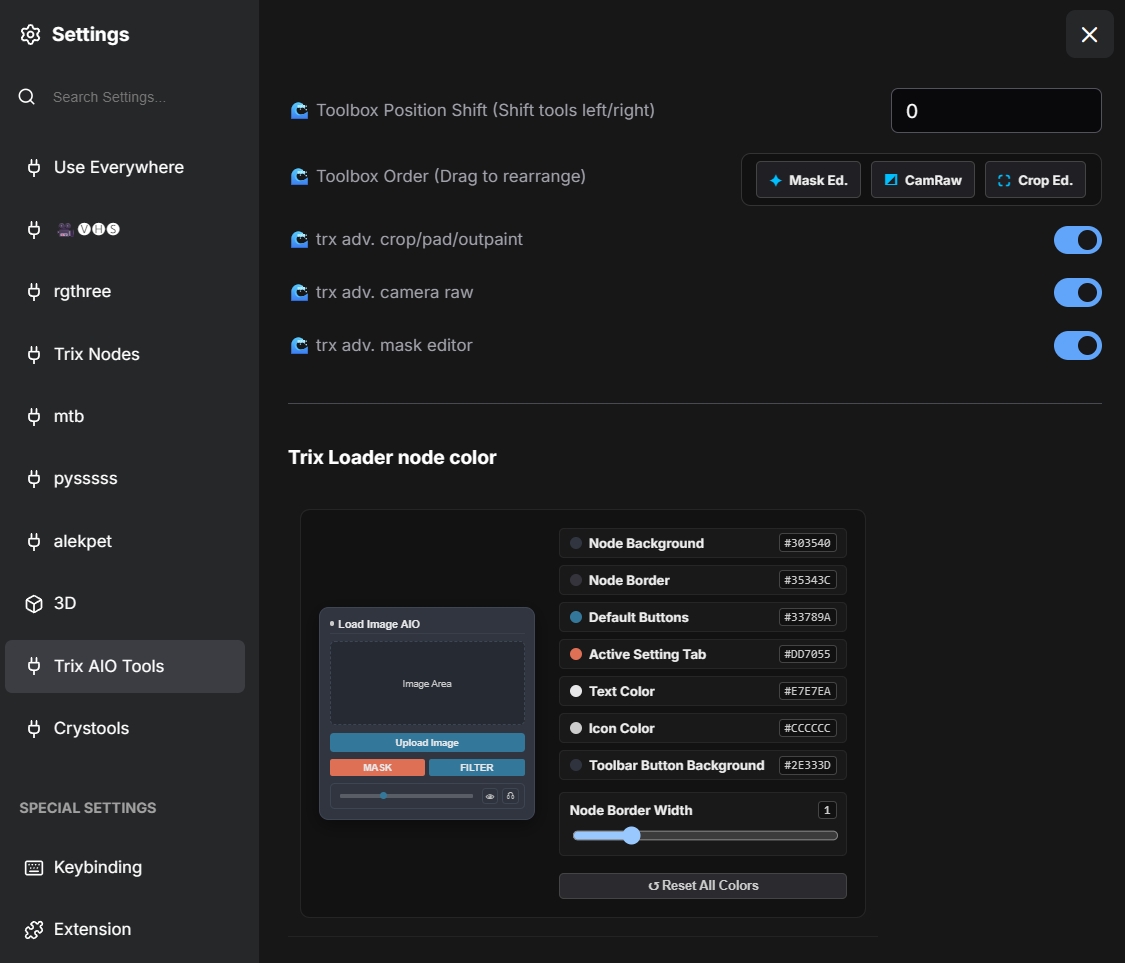Click the icon beside Toolbox Order

pyautogui.click(x=299, y=177)
